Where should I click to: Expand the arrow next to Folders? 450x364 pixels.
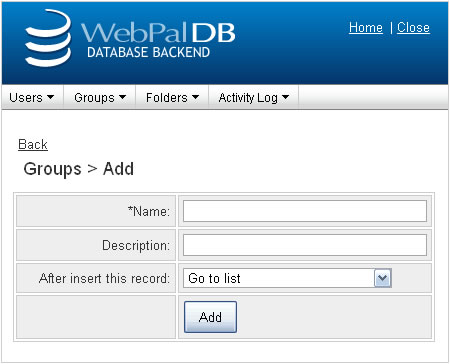(195, 97)
